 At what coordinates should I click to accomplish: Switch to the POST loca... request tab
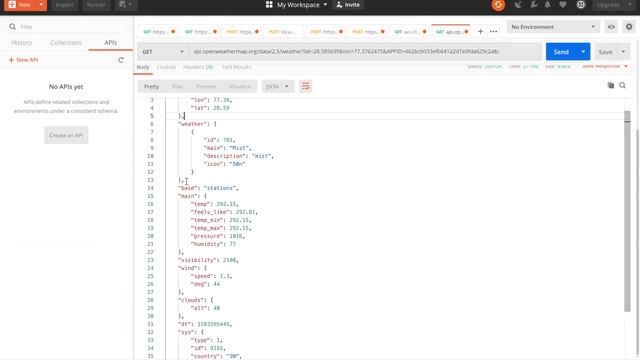[282, 31]
